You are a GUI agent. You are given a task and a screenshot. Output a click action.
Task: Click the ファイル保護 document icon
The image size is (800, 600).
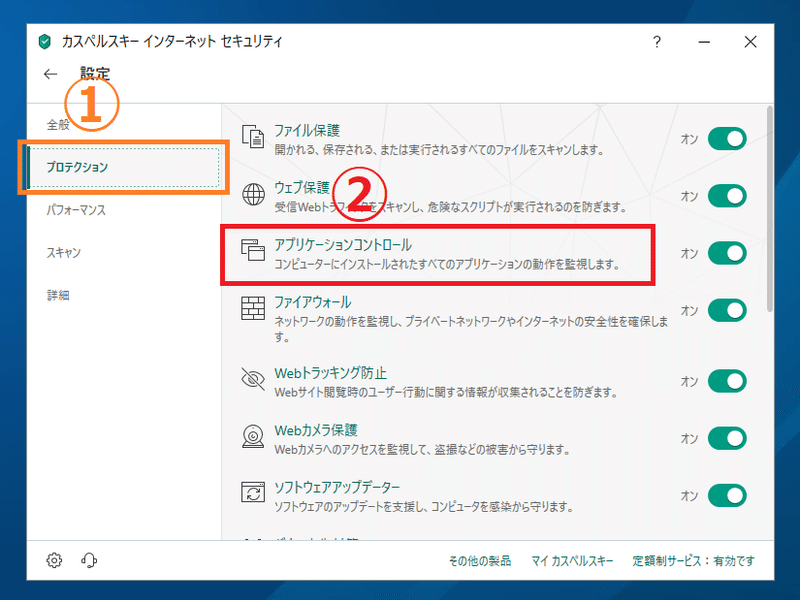(x=253, y=137)
